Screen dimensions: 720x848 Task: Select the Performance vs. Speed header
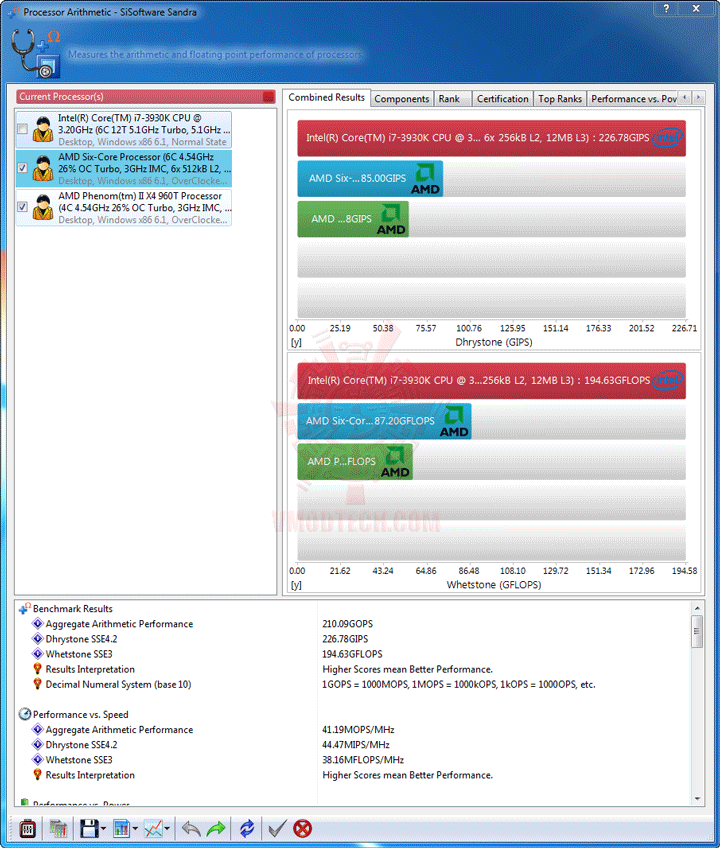[x=81, y=715]
